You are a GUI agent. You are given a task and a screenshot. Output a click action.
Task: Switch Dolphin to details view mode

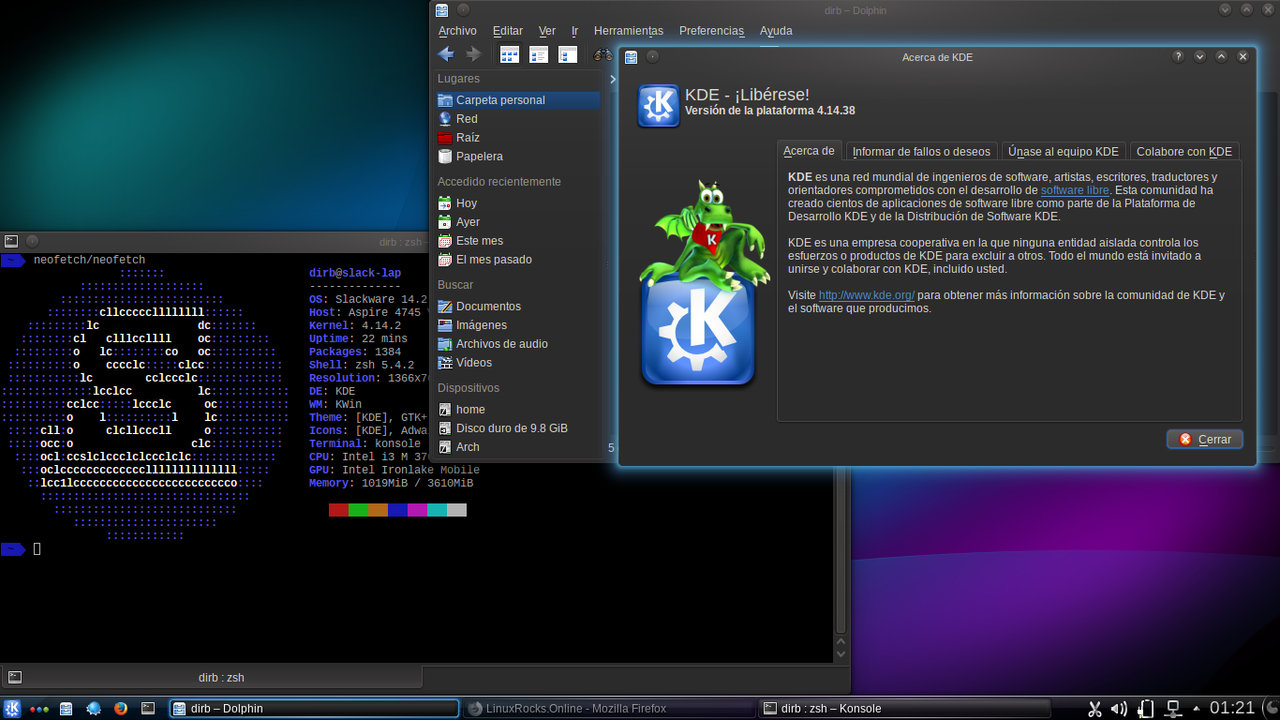(568, 55)
